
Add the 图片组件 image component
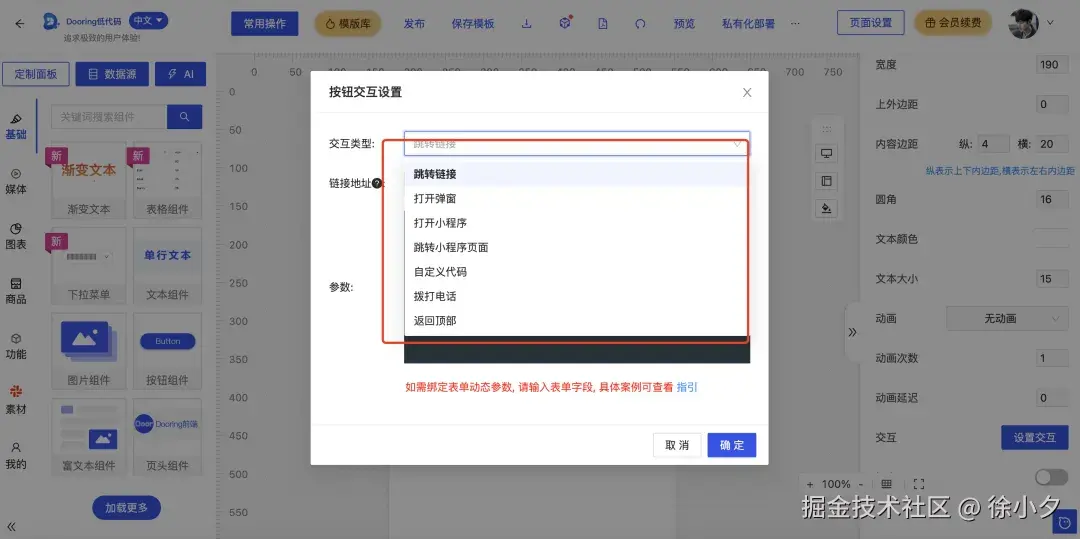pos(89,350)
